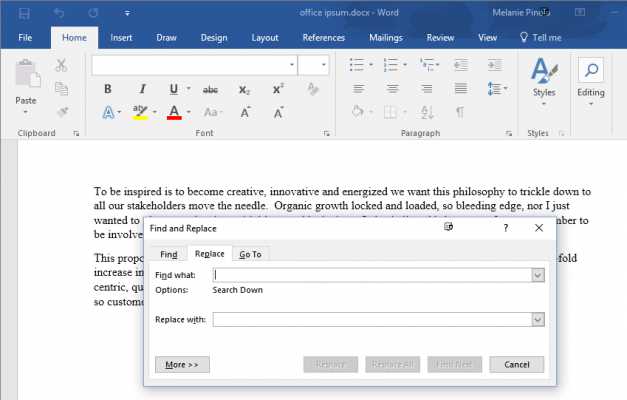Apply yellow text highlight color
The image size is (627, 400).
pyautogui.click(x=140, y=112)
